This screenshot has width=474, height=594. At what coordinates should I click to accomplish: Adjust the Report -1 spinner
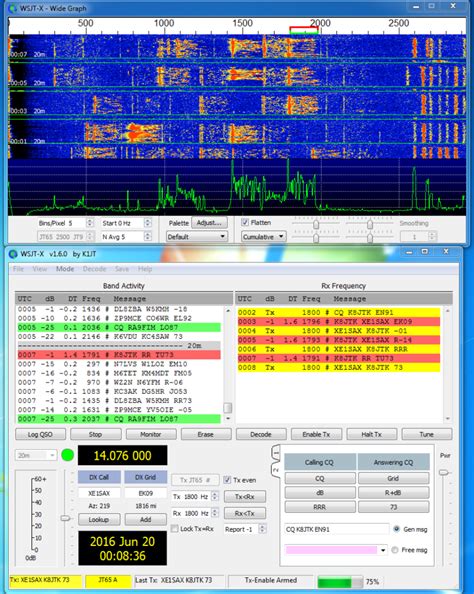click(x=263, y=529)
